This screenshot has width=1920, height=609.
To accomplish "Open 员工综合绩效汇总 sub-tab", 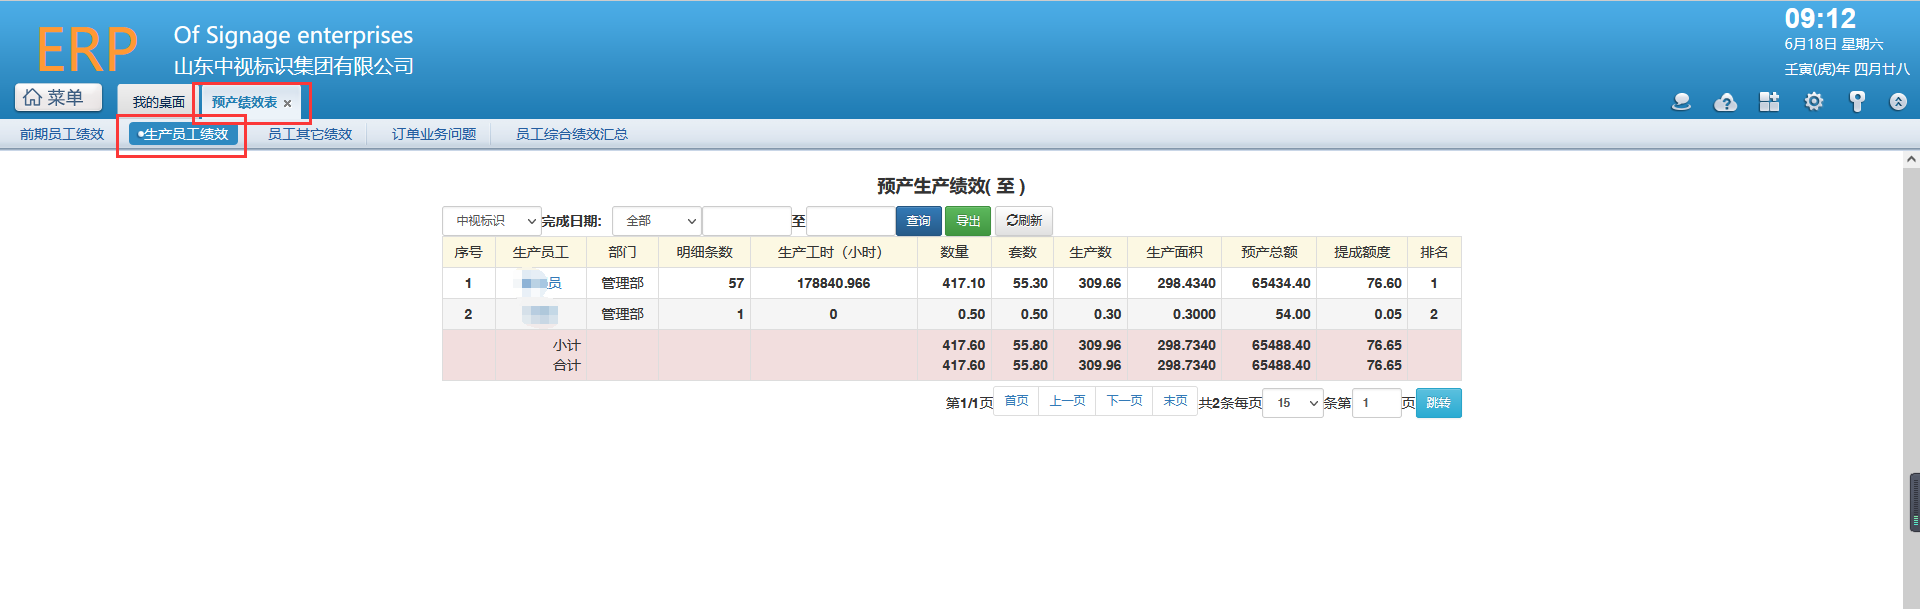I will (572, 134).
